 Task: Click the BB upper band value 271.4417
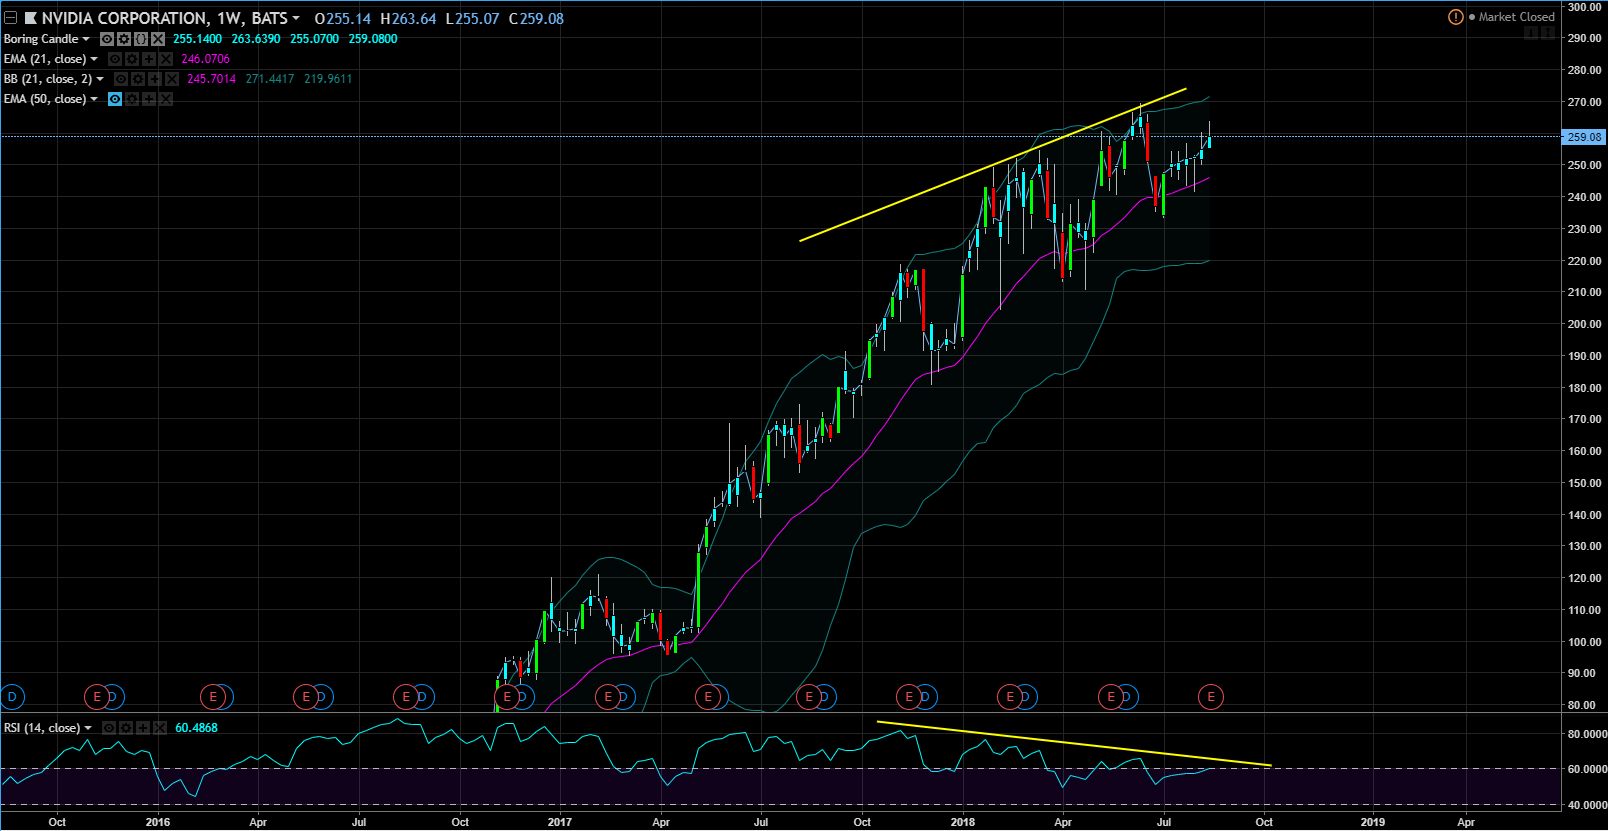[x=270, y=79]
